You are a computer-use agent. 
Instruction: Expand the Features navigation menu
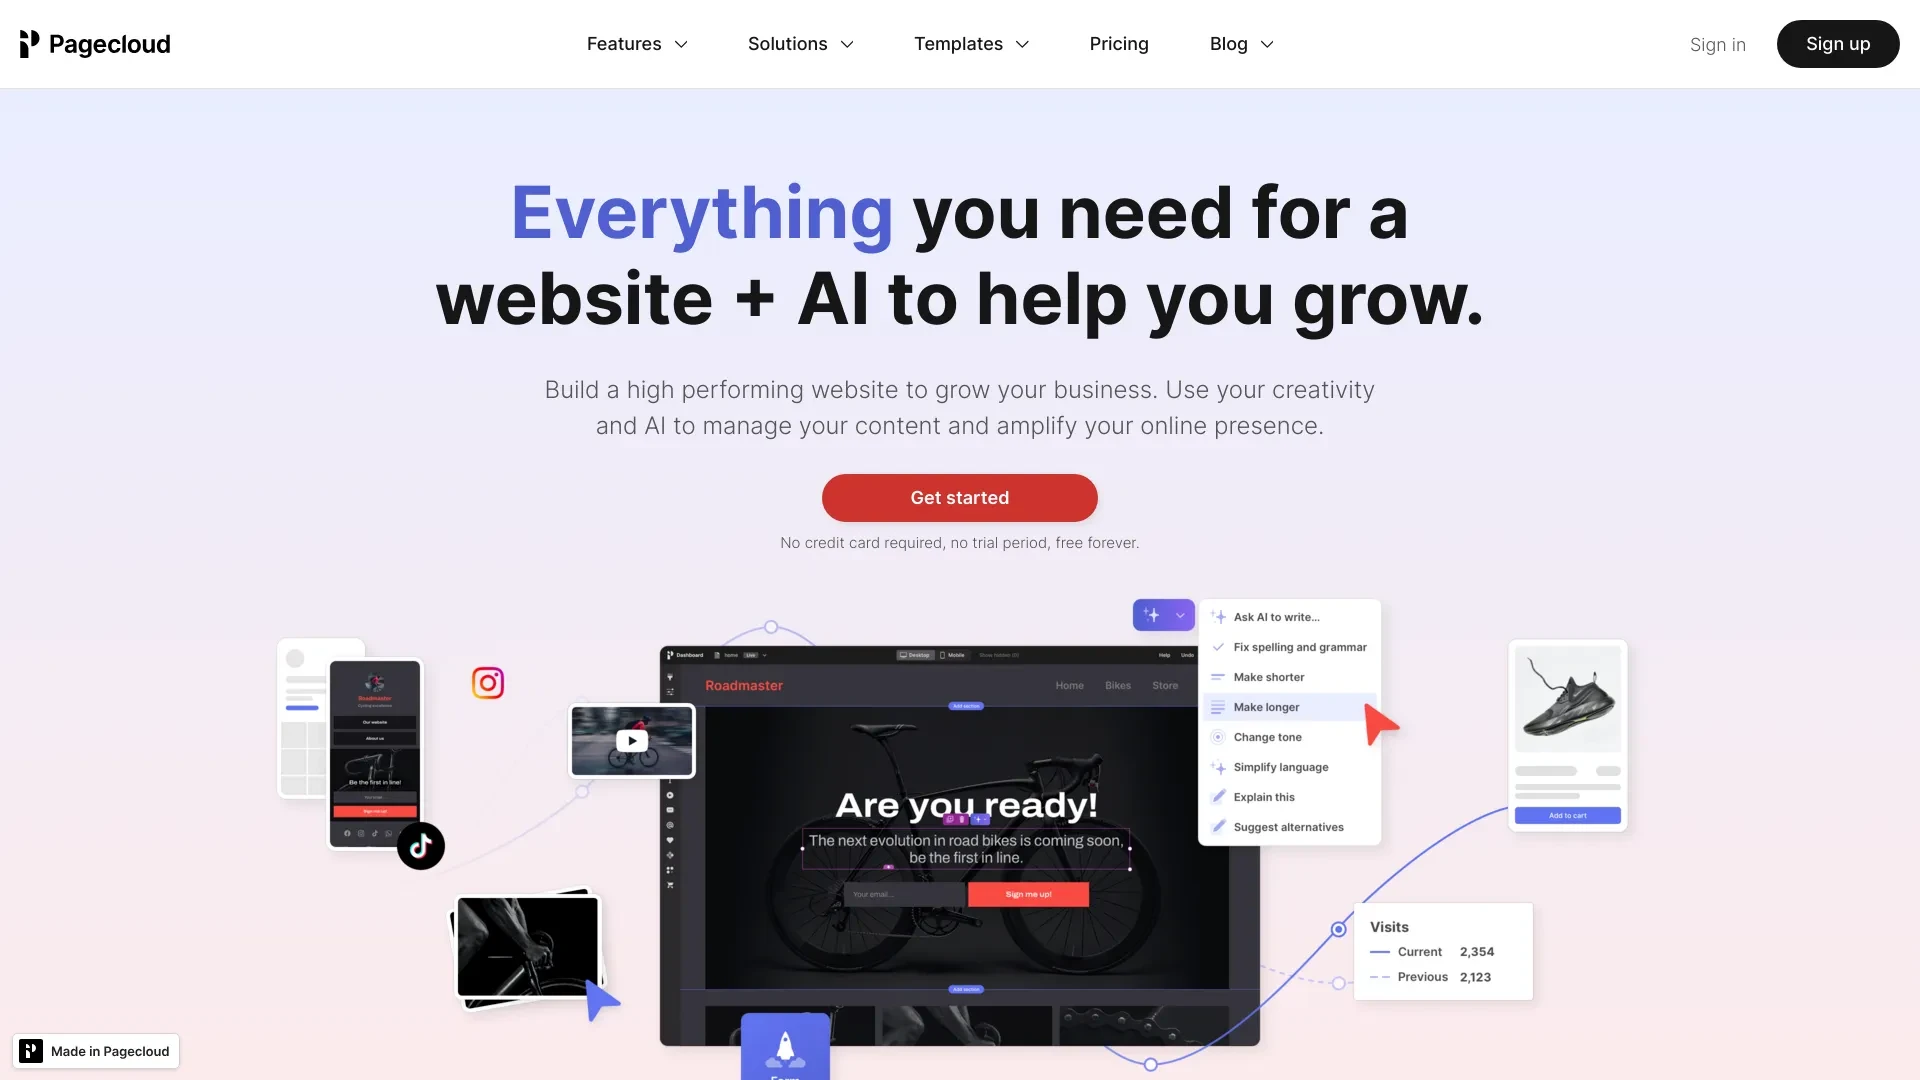coord(637,44)
